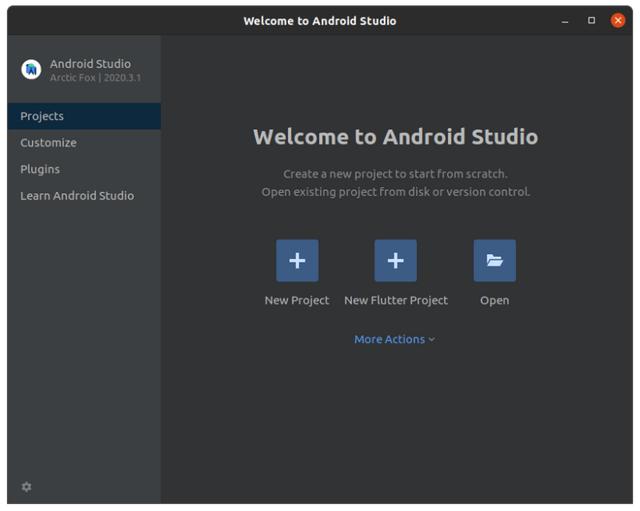The height and width of the screenshot is (511, 640).
Task: Click the New Flutter Project label
Action: point(396,300)
